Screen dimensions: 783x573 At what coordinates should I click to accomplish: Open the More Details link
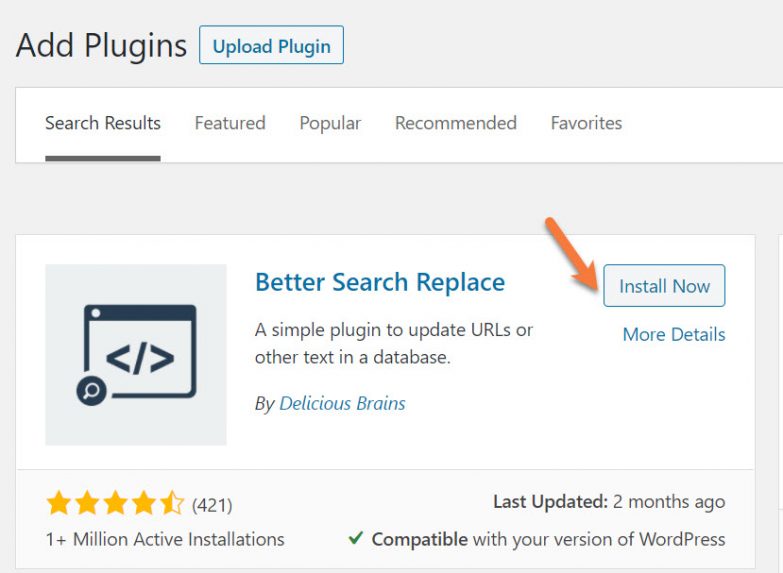674,334
